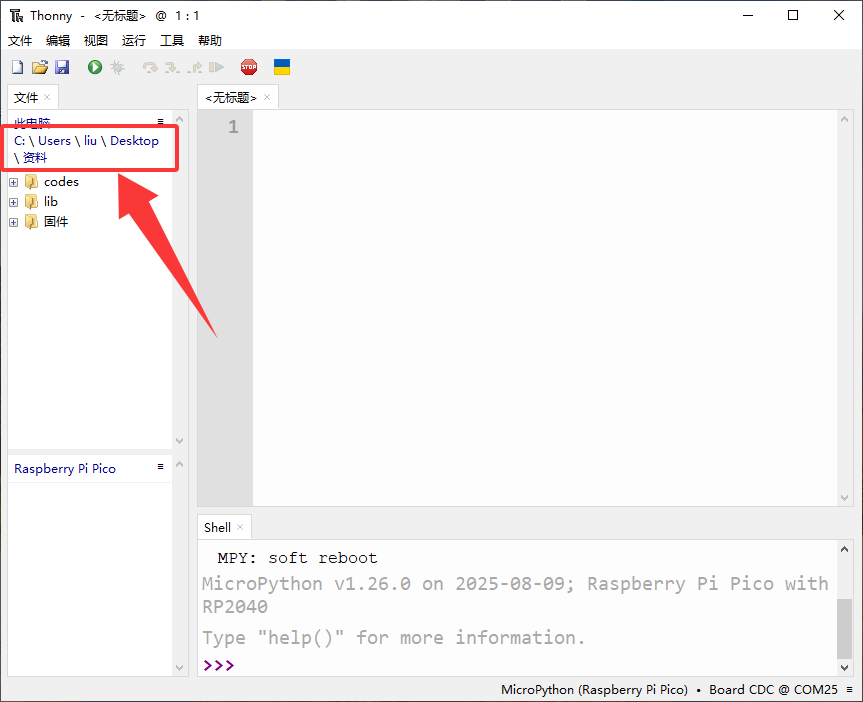Start debugging with the bug icon

click(117, 67)
